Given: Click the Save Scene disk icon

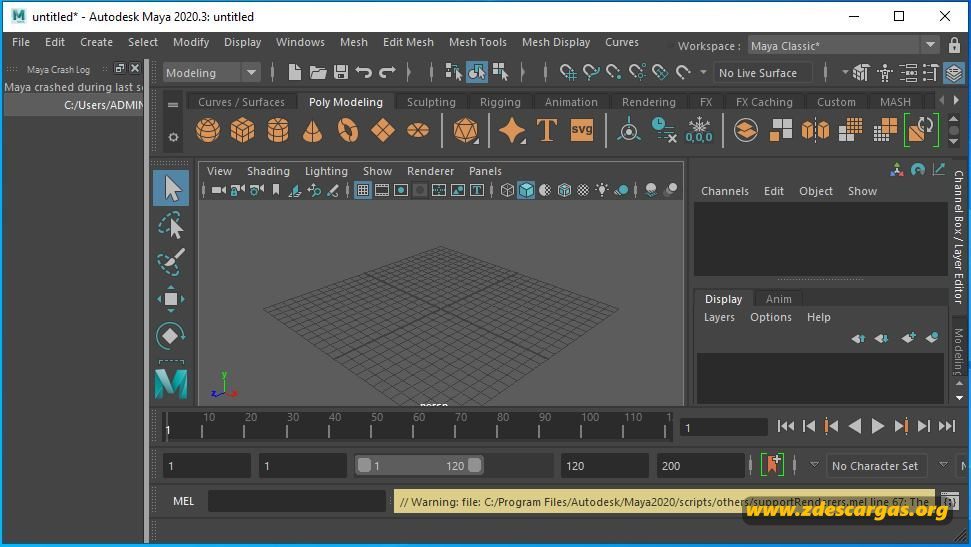Looking at the screenshot, I should tap(341, 72).
